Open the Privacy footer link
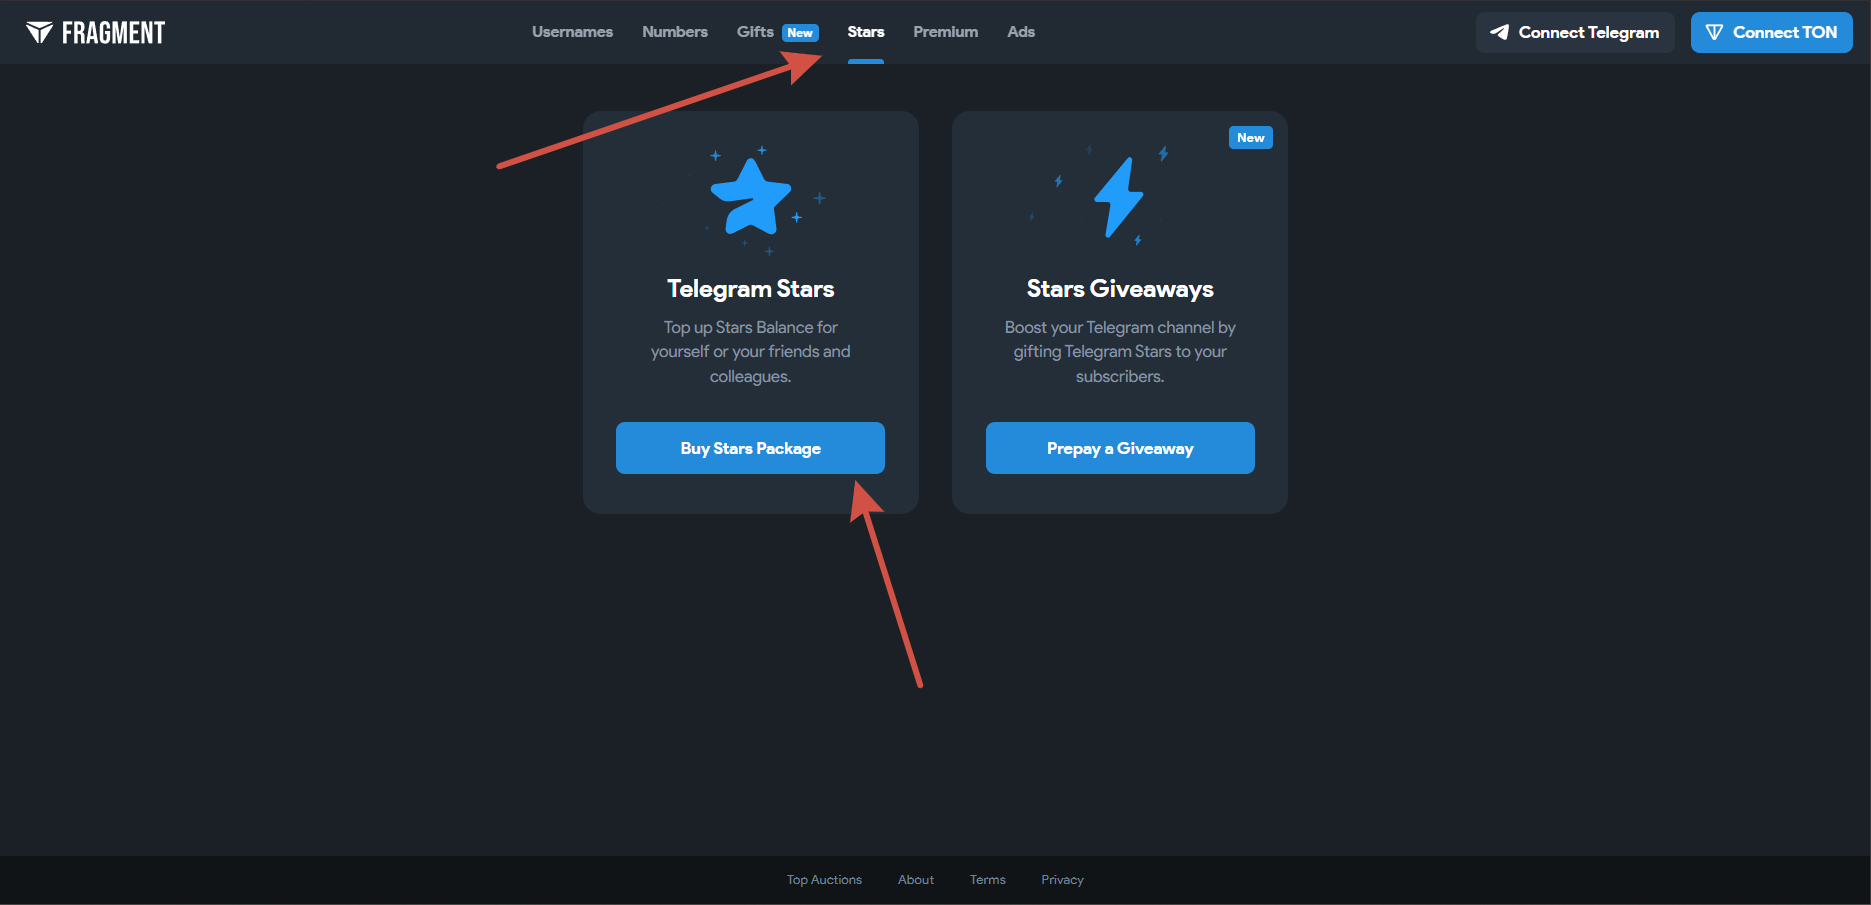 tap(1062, 880)
